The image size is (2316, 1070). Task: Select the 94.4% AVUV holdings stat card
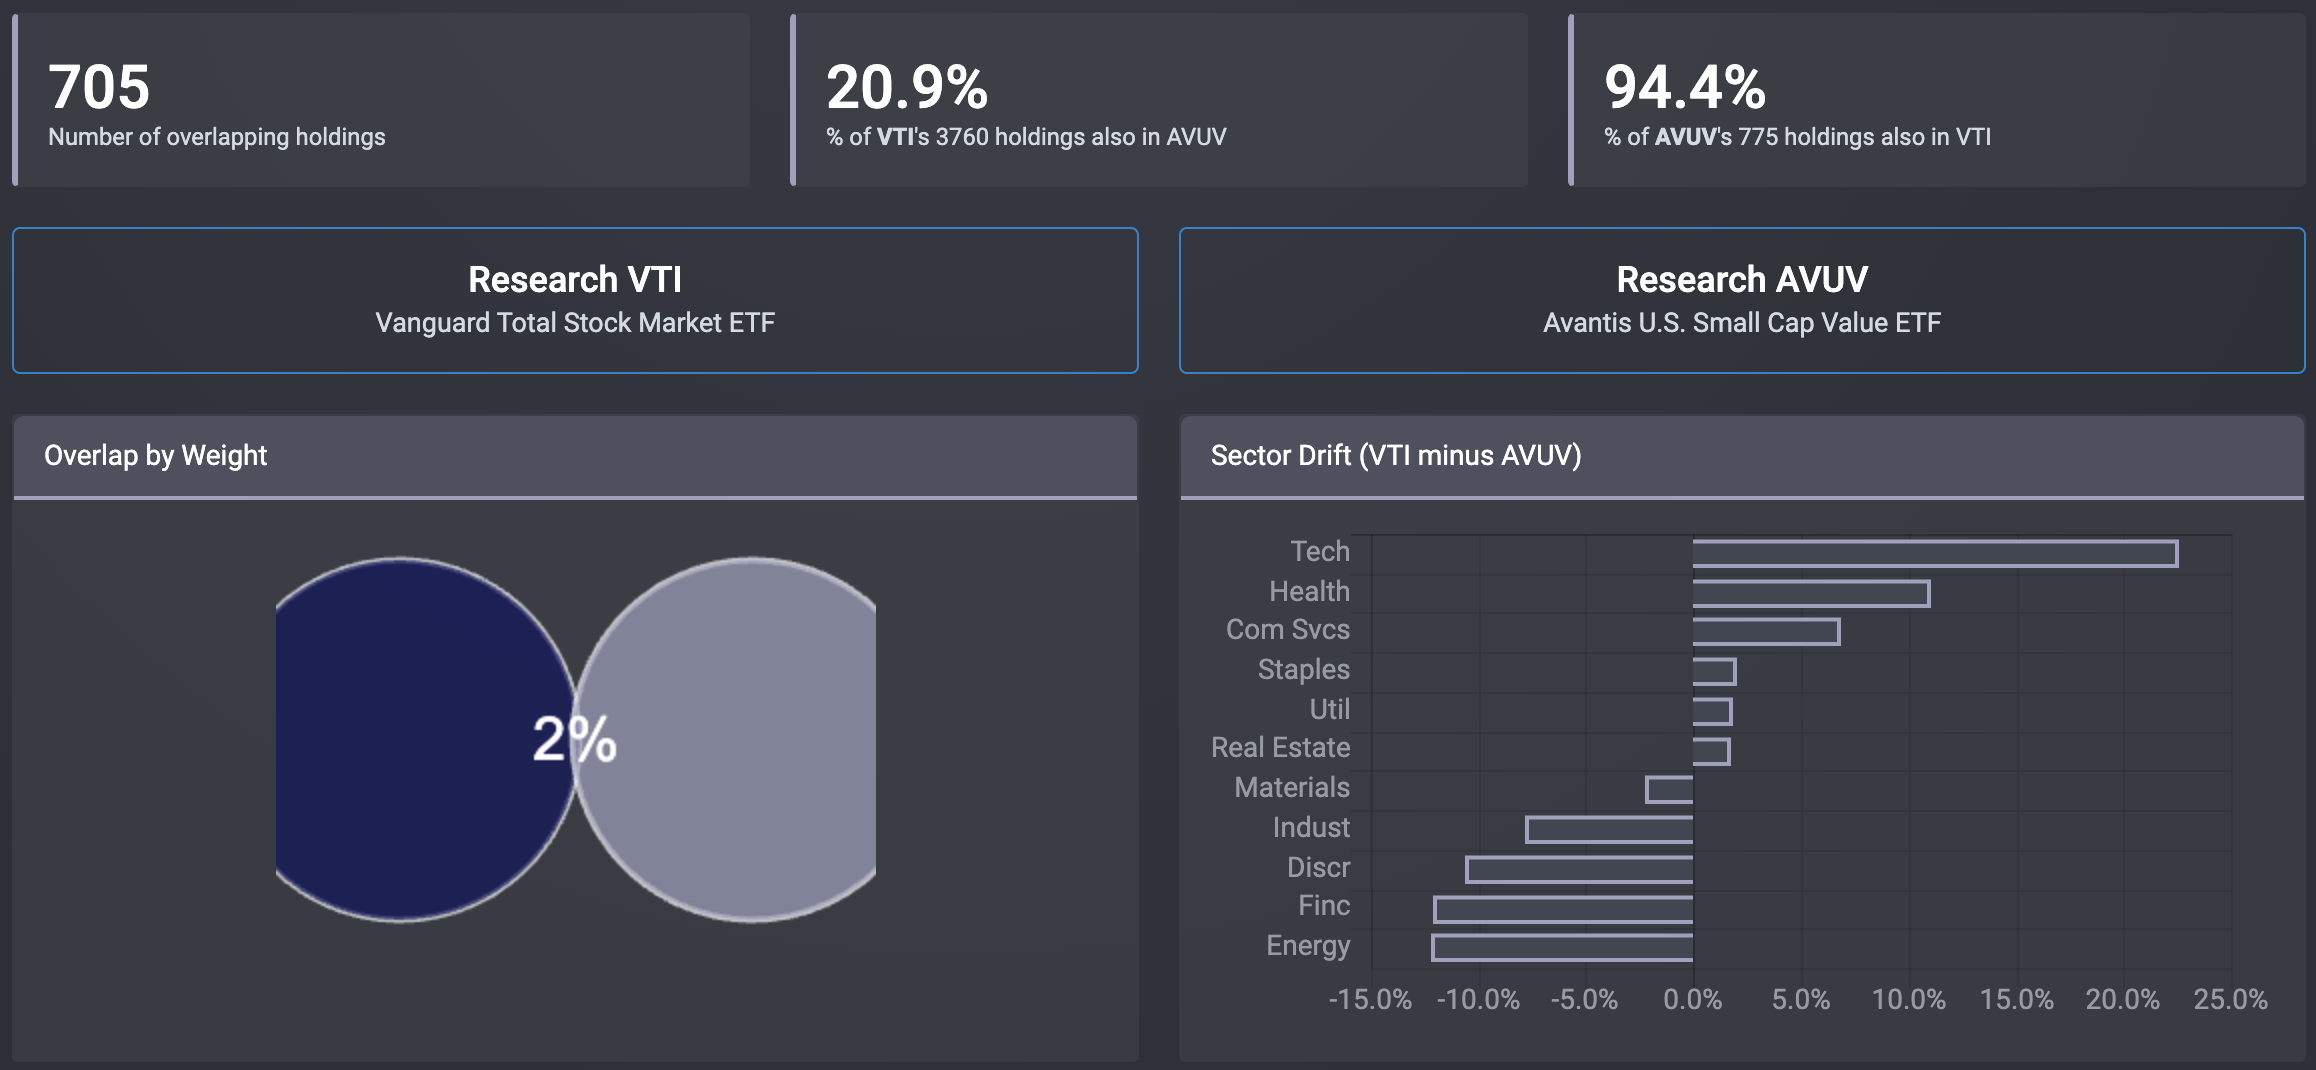[1938, 100]
